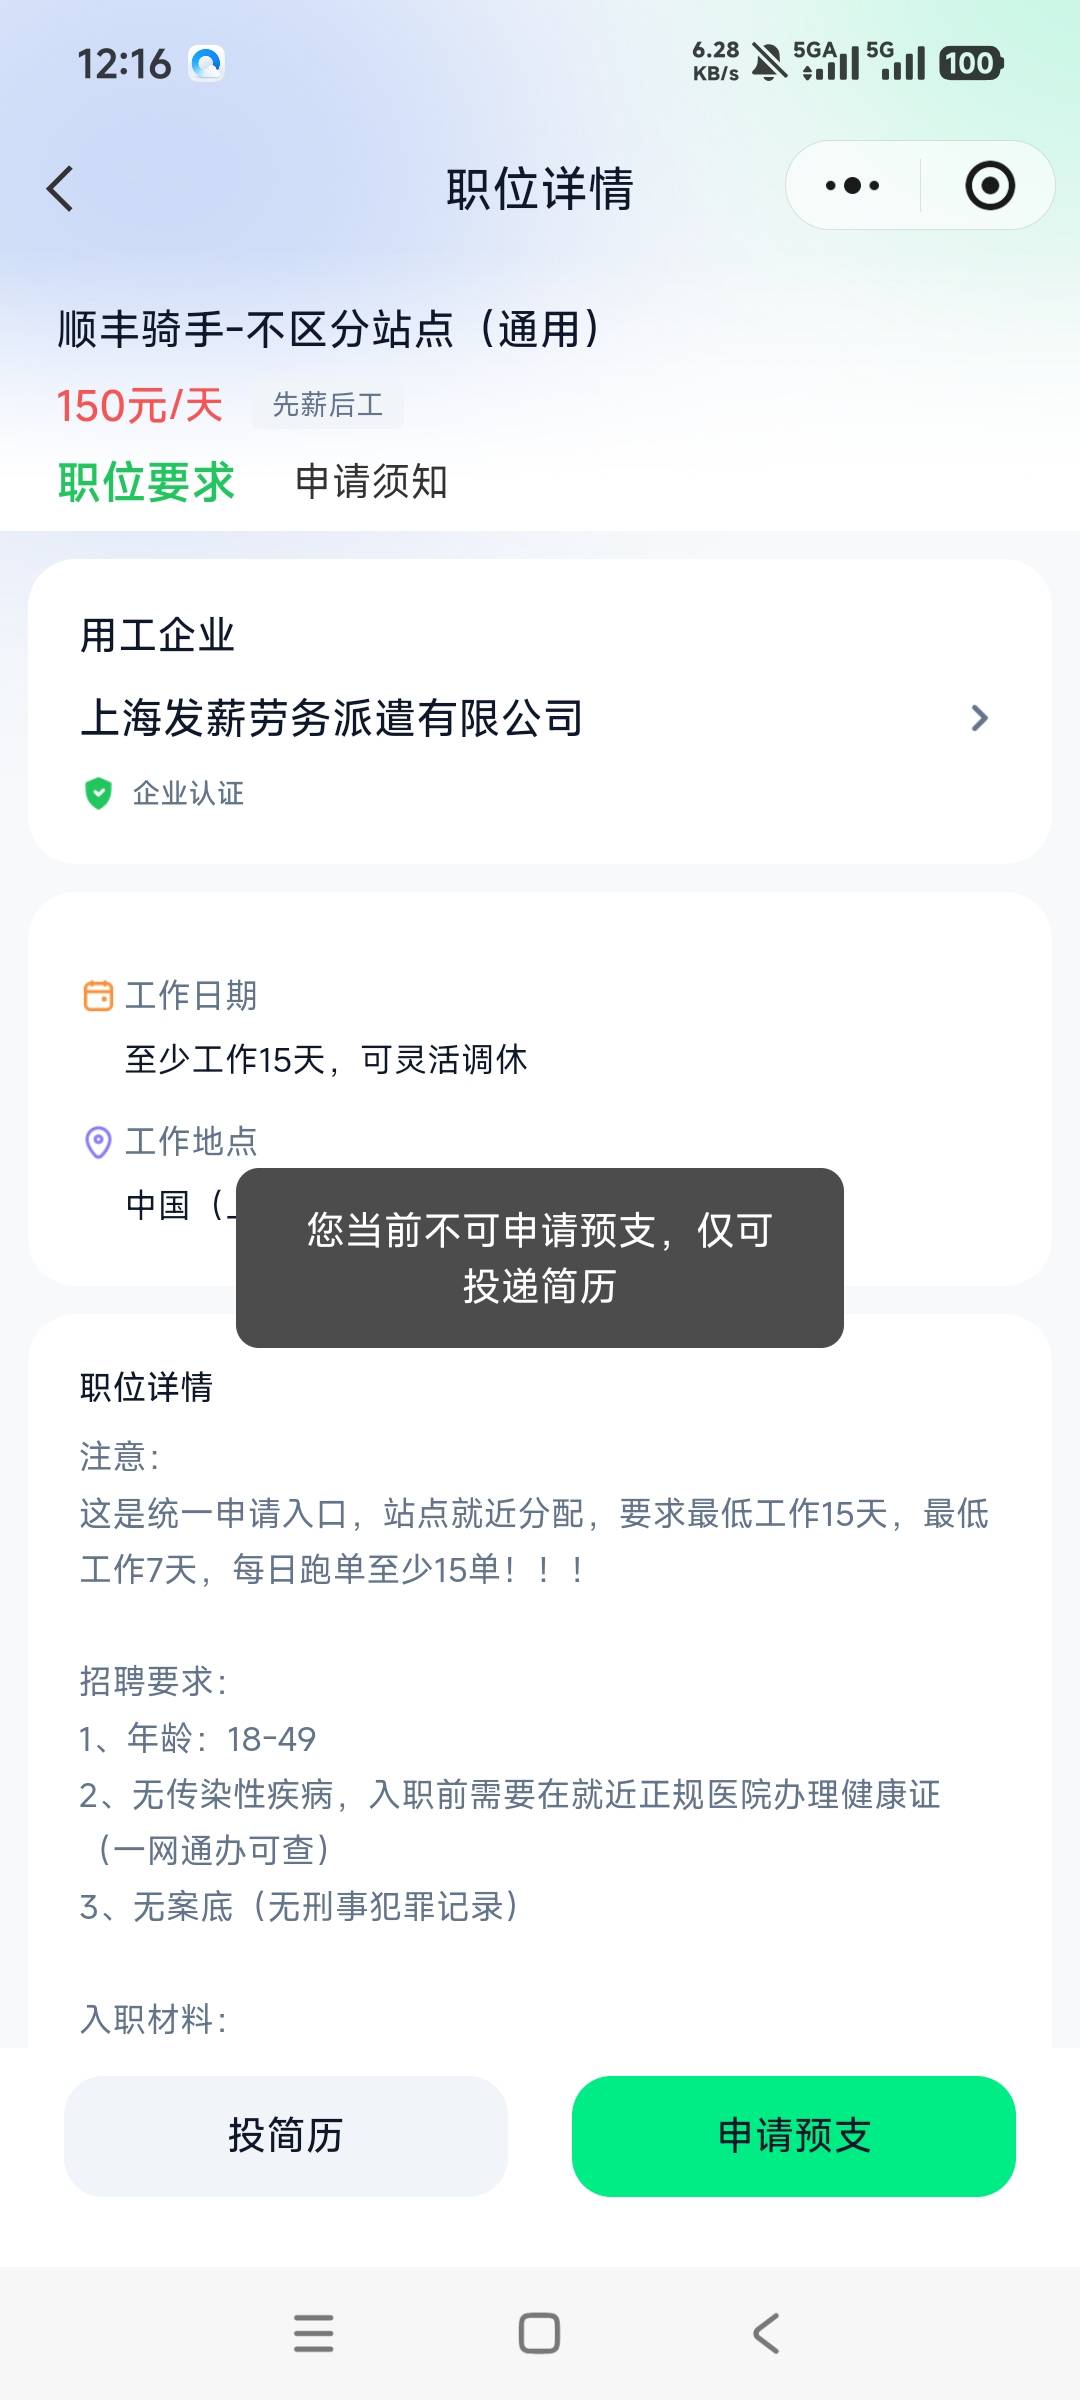The height and width of the screenshot is (2400, 1080).
Task: Expand the employer company chevron arrow
Action: (x=979, y=718)
